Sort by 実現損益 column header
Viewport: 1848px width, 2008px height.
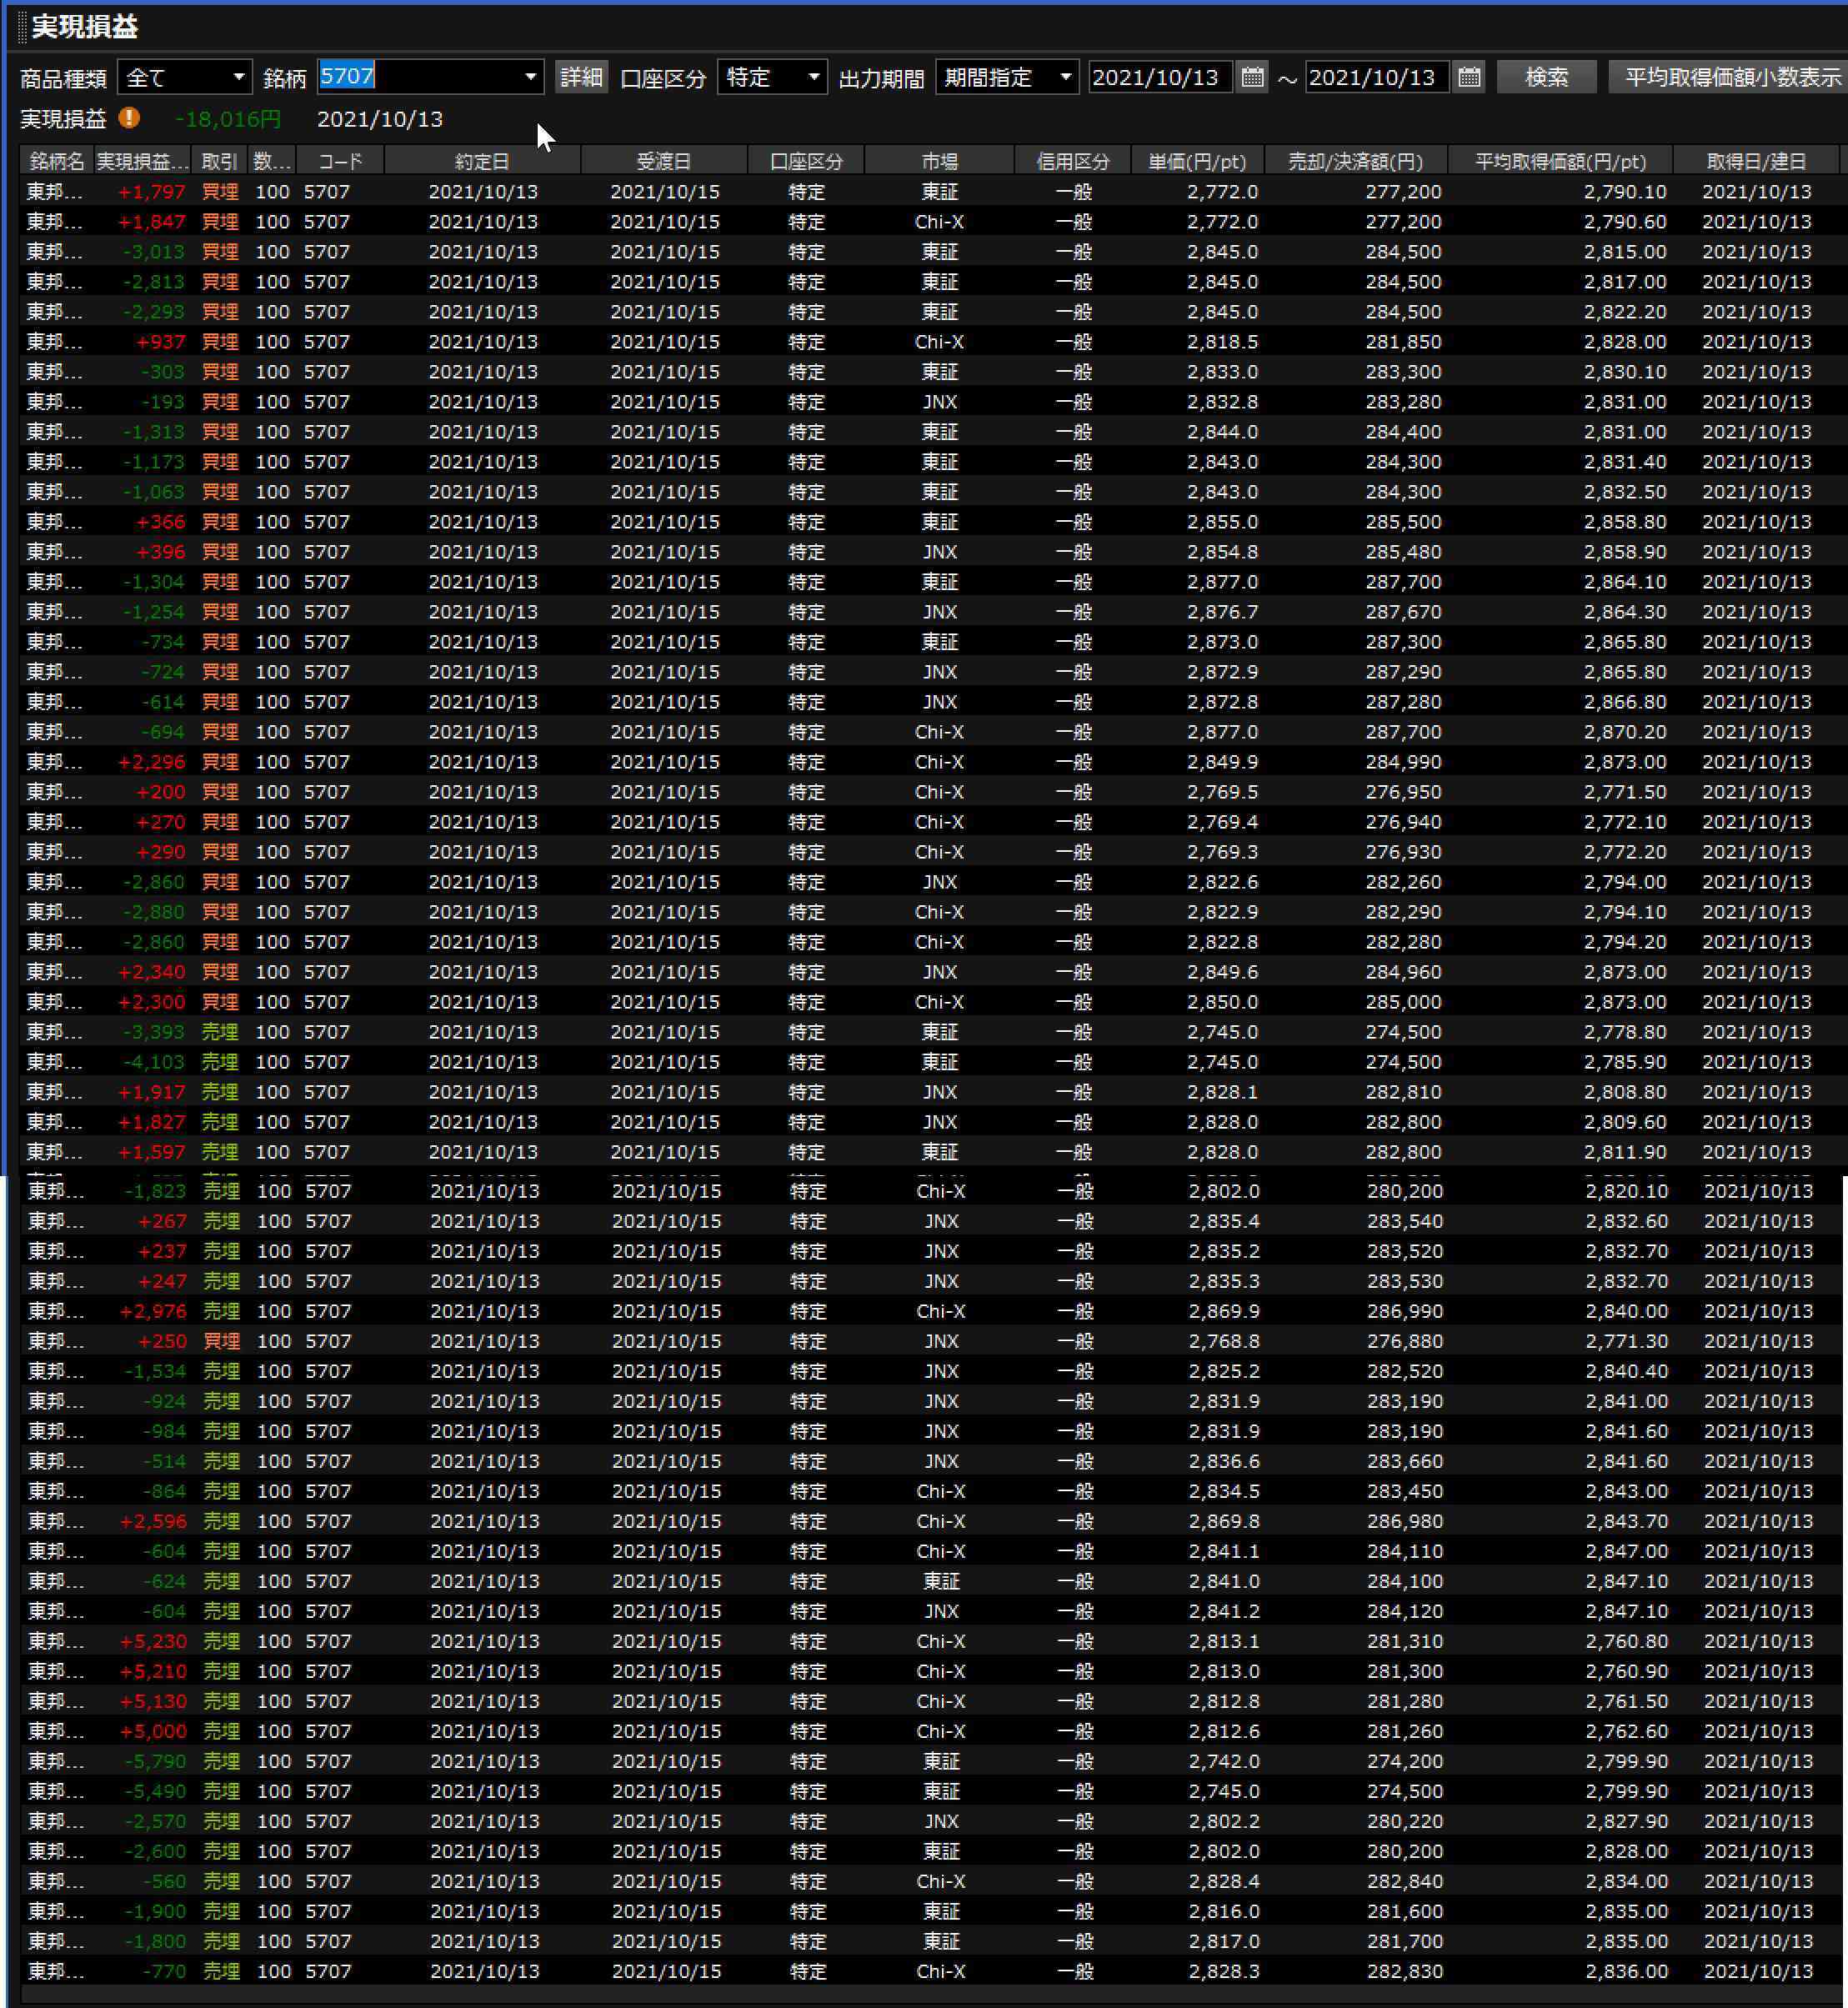click(141, 161)
